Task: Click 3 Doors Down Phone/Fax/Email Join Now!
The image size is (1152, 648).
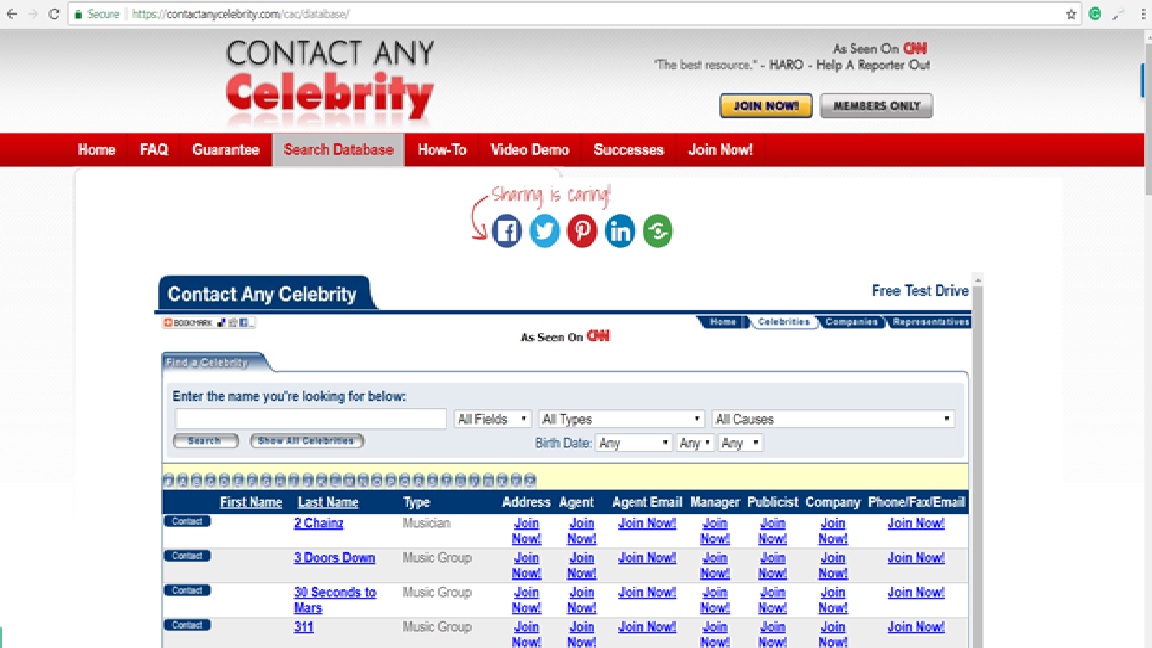Action: tap(915, 558)
